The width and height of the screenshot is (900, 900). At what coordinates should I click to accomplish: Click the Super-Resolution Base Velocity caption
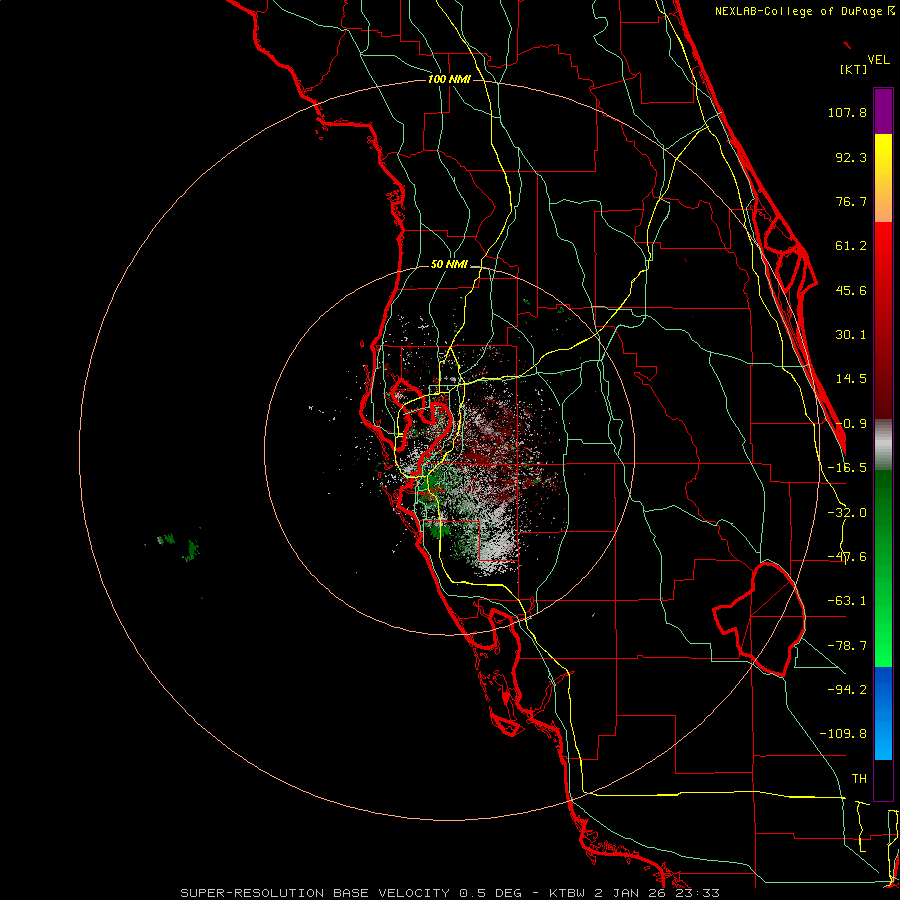pos(449,893)
